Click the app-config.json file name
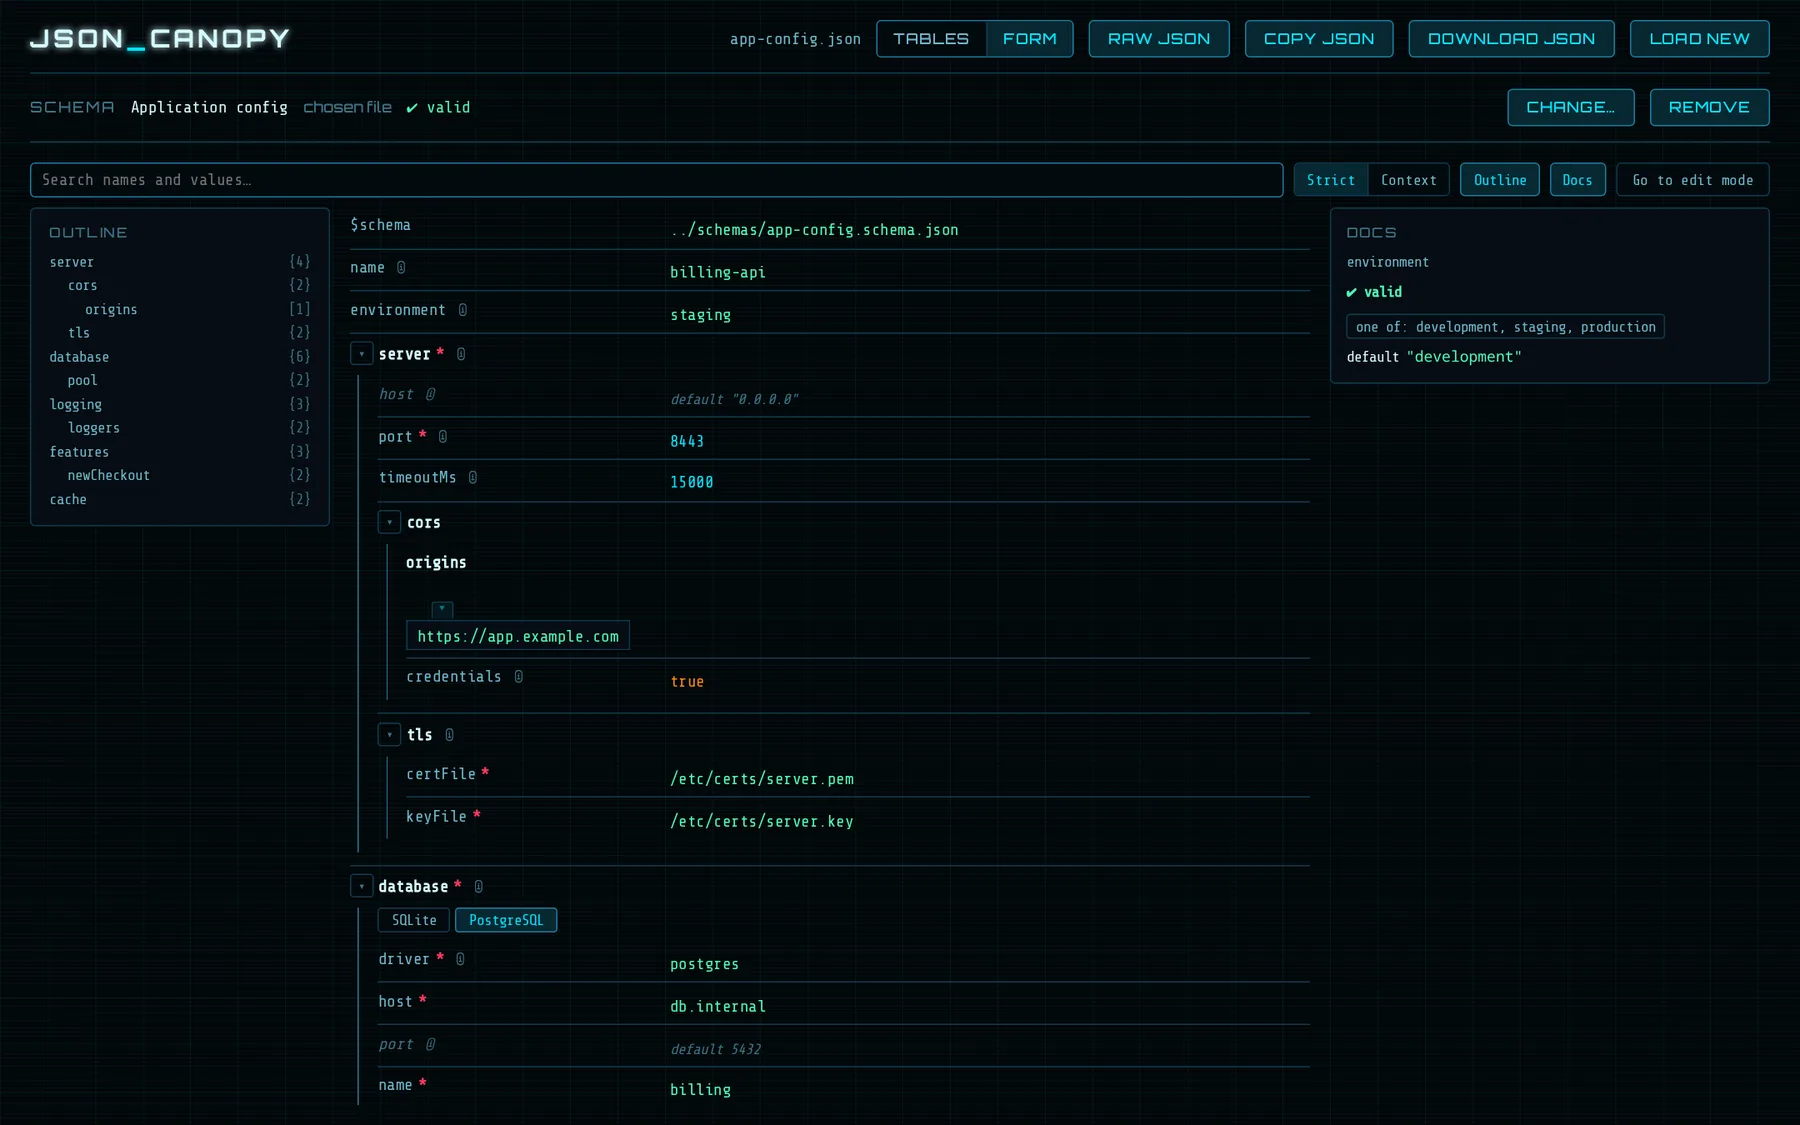Screen dimensions: 1800x1125 click(795, 39)
